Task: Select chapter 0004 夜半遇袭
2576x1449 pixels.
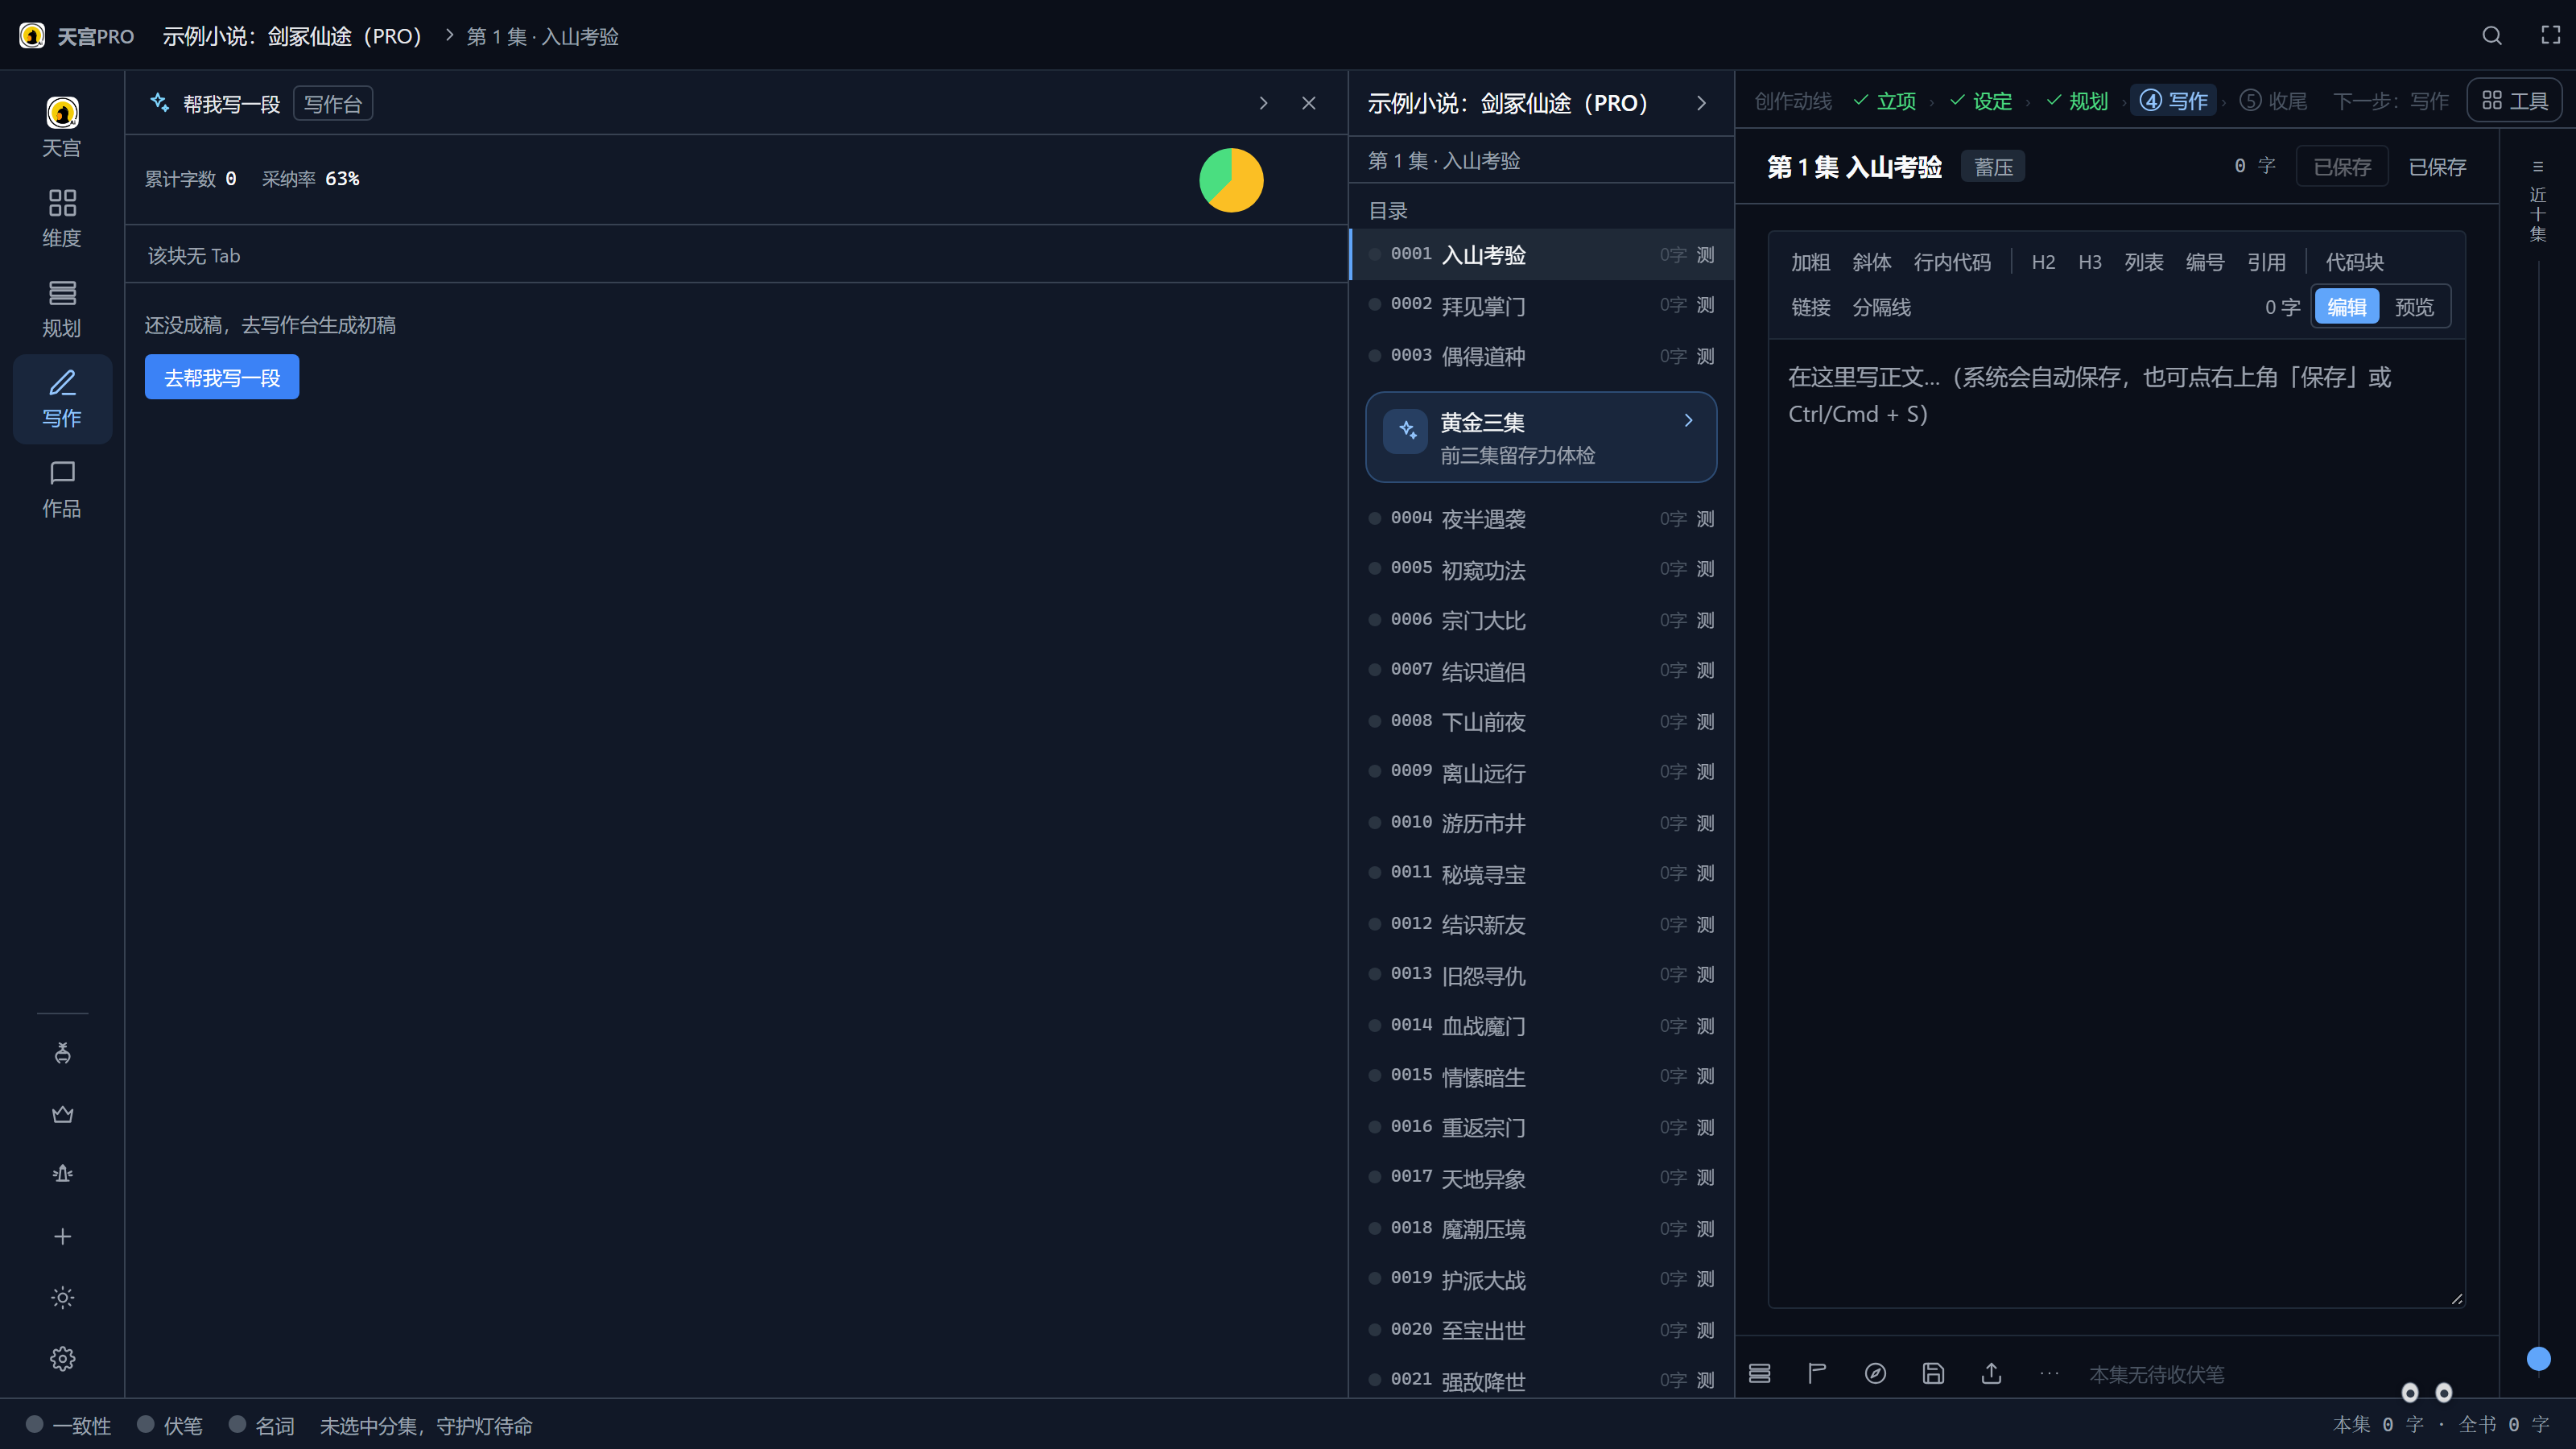Action: (1541, 519)
